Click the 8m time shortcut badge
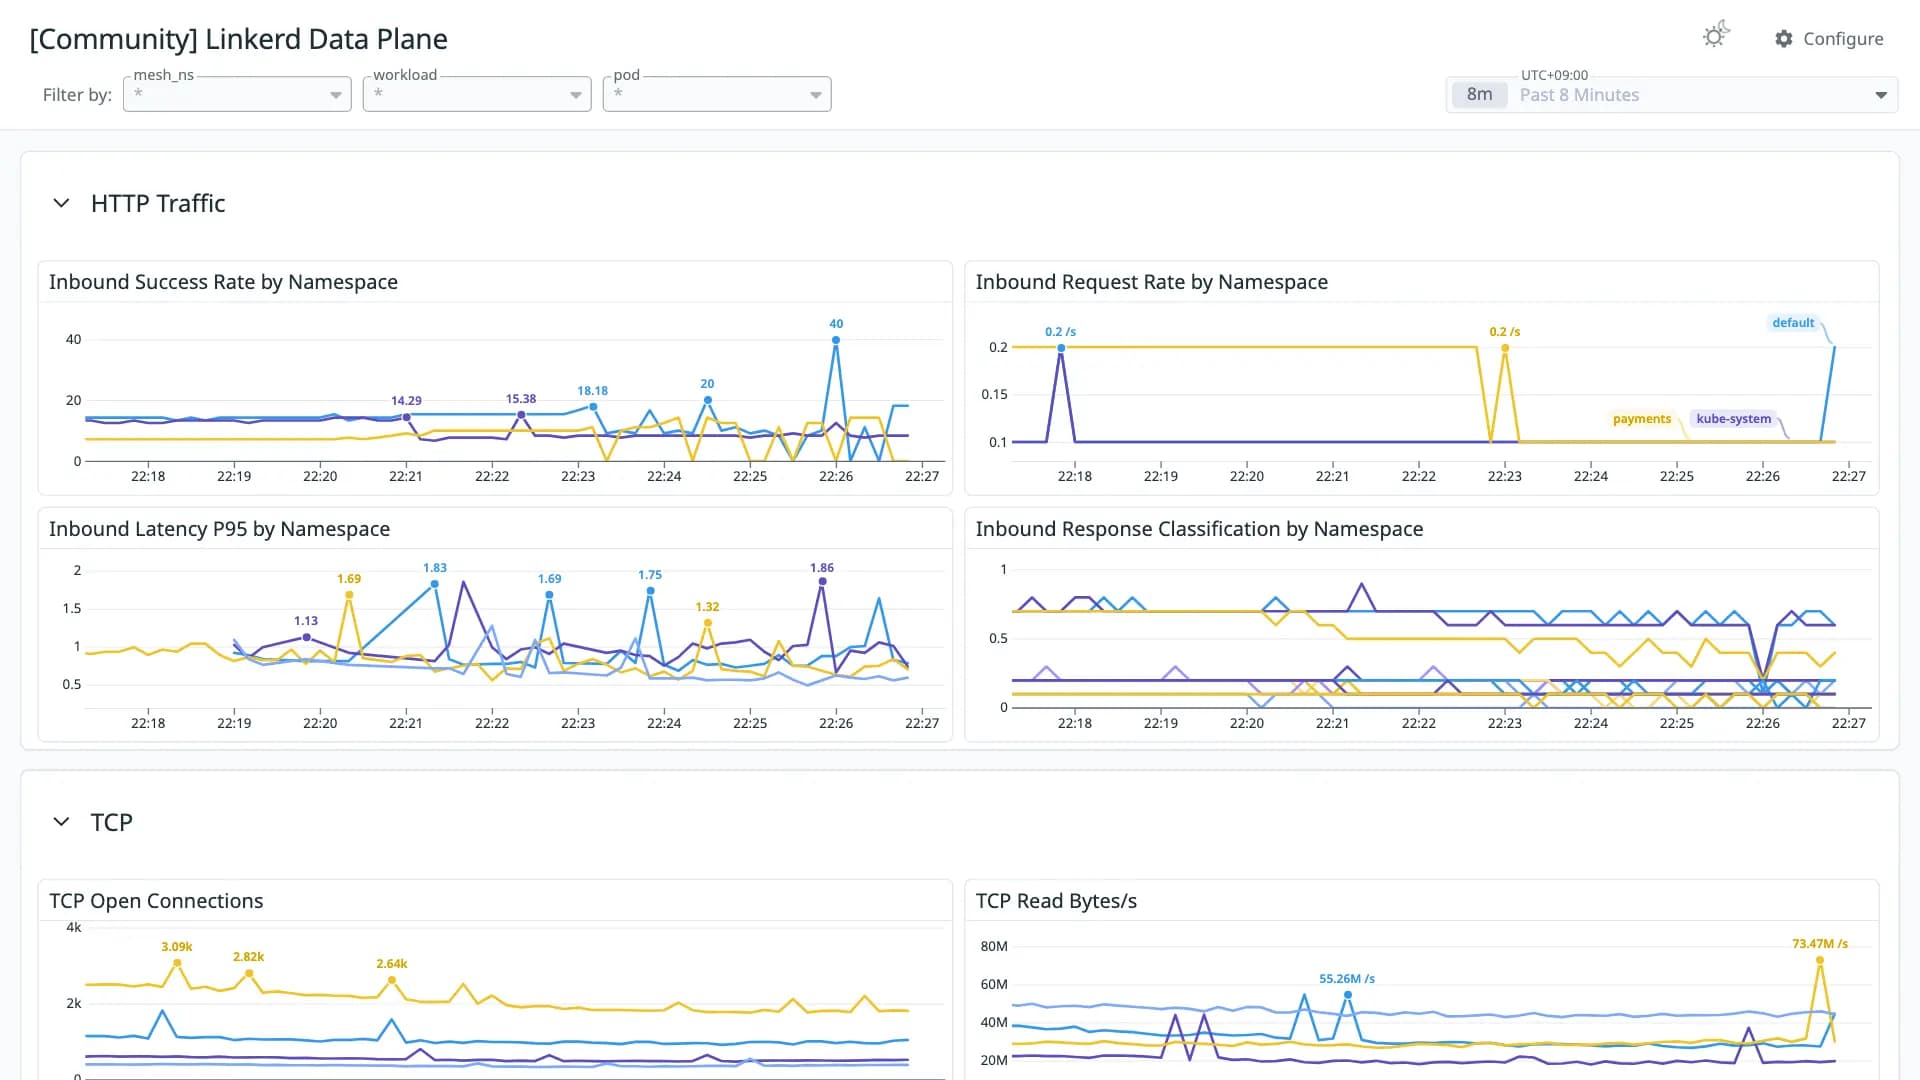This screenshot has width=1920, height=1080. click(1479, 95)
